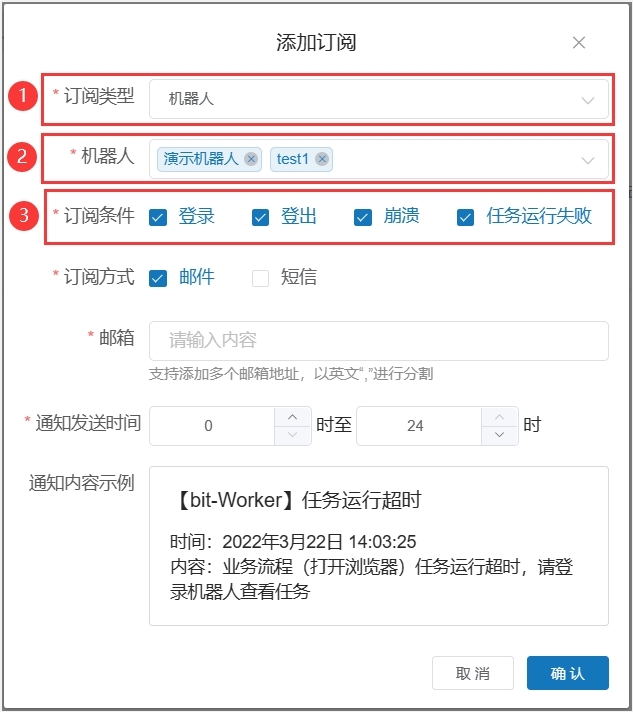Image resolution: width=633 pixels, height=712 pixels.
Task: Enable the 短信 subscription method
Action: [x=260, y=278]
